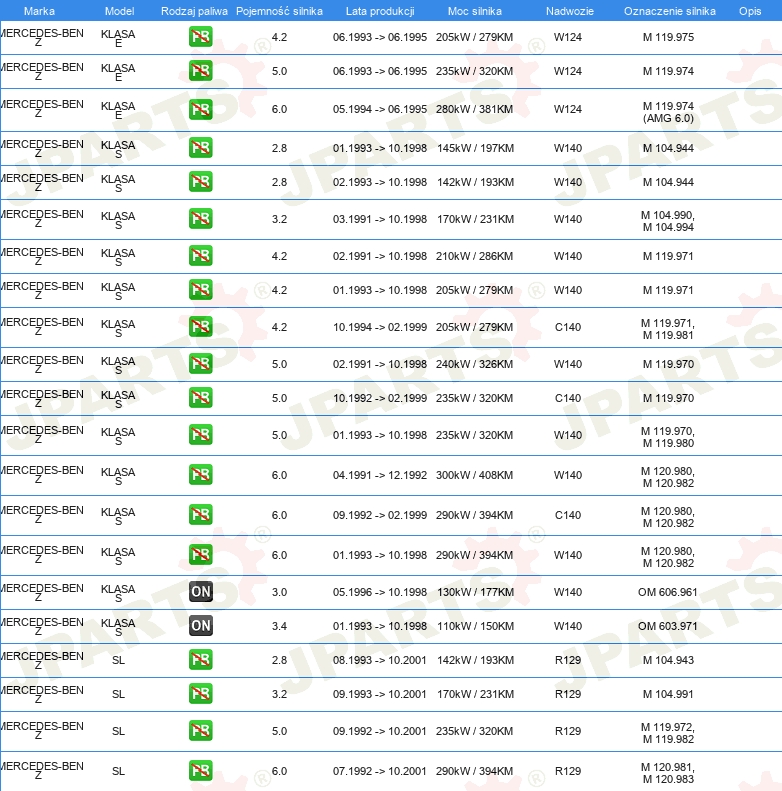Click the PB icon in the M 104.991 SL row
This screenshot has width=782, height=791.
point(200,694)
